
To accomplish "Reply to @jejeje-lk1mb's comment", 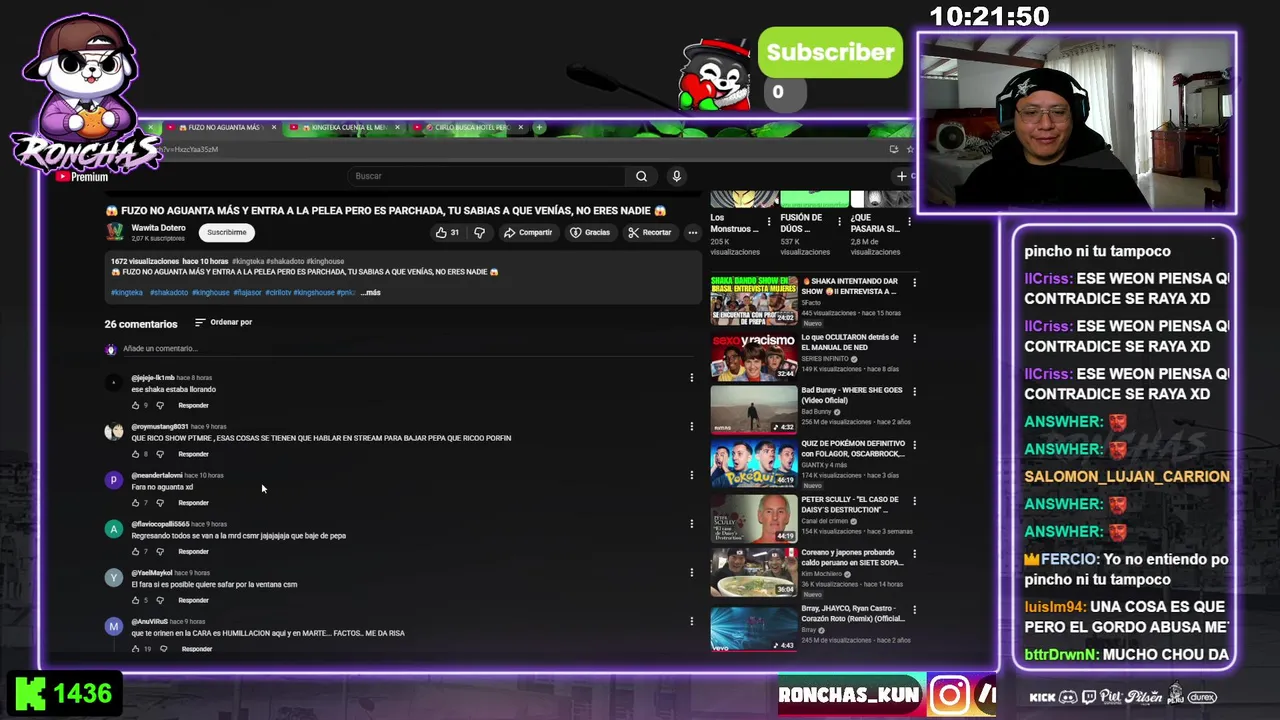I will pos(193,405).
